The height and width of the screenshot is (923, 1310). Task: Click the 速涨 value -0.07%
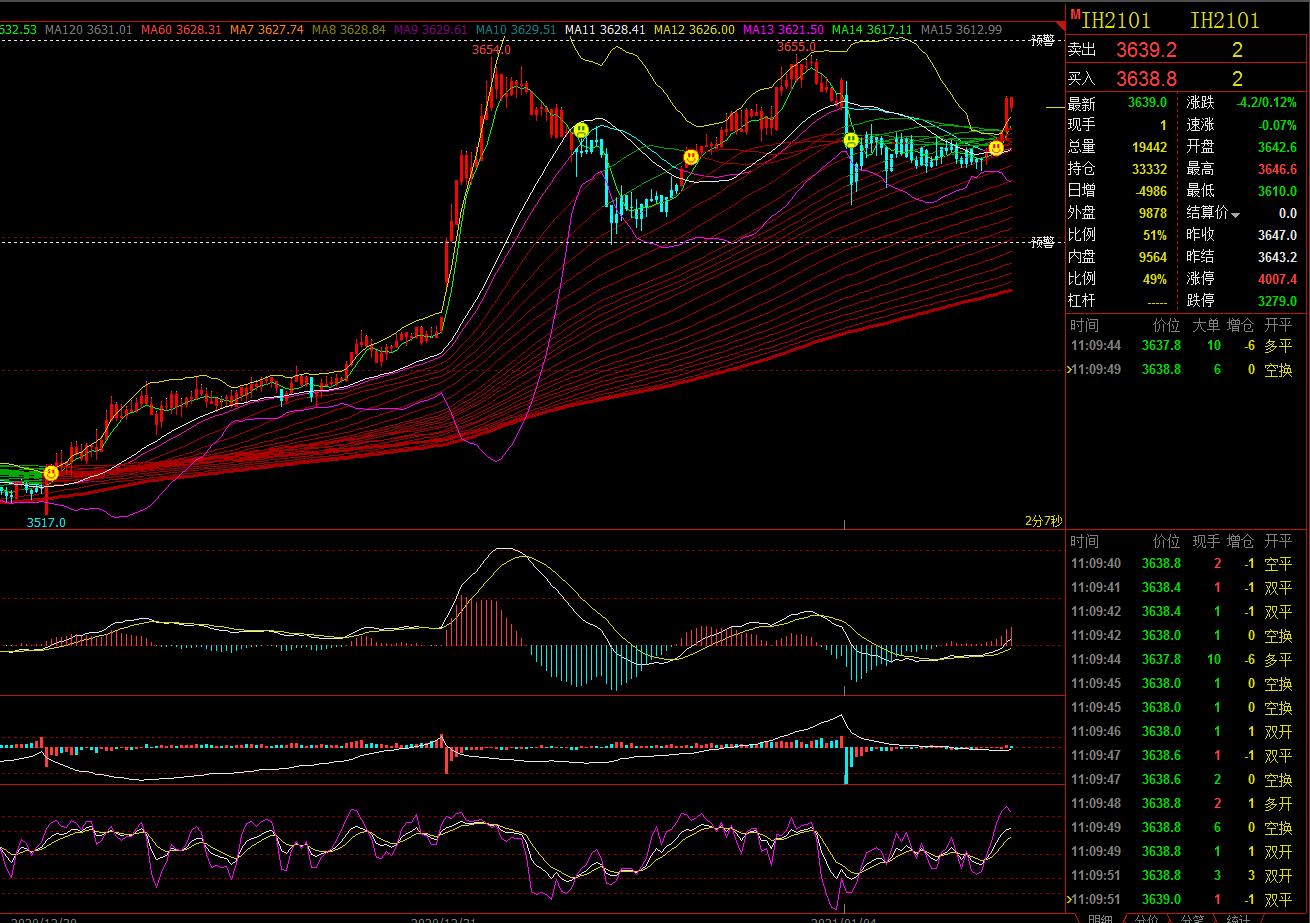click(x=1278, y=125)
